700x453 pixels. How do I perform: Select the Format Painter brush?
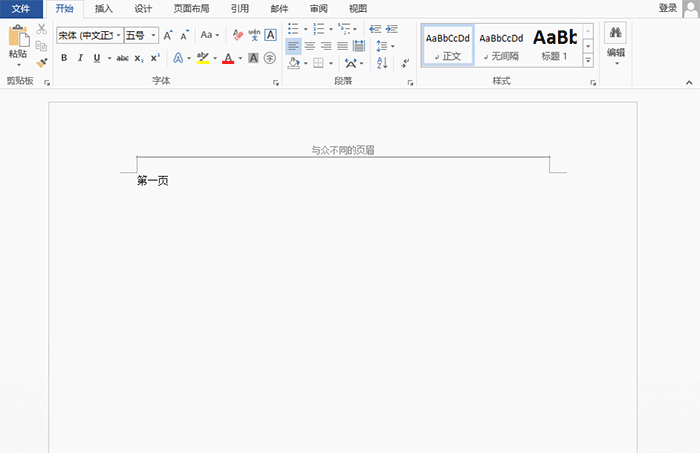point(42,63)
